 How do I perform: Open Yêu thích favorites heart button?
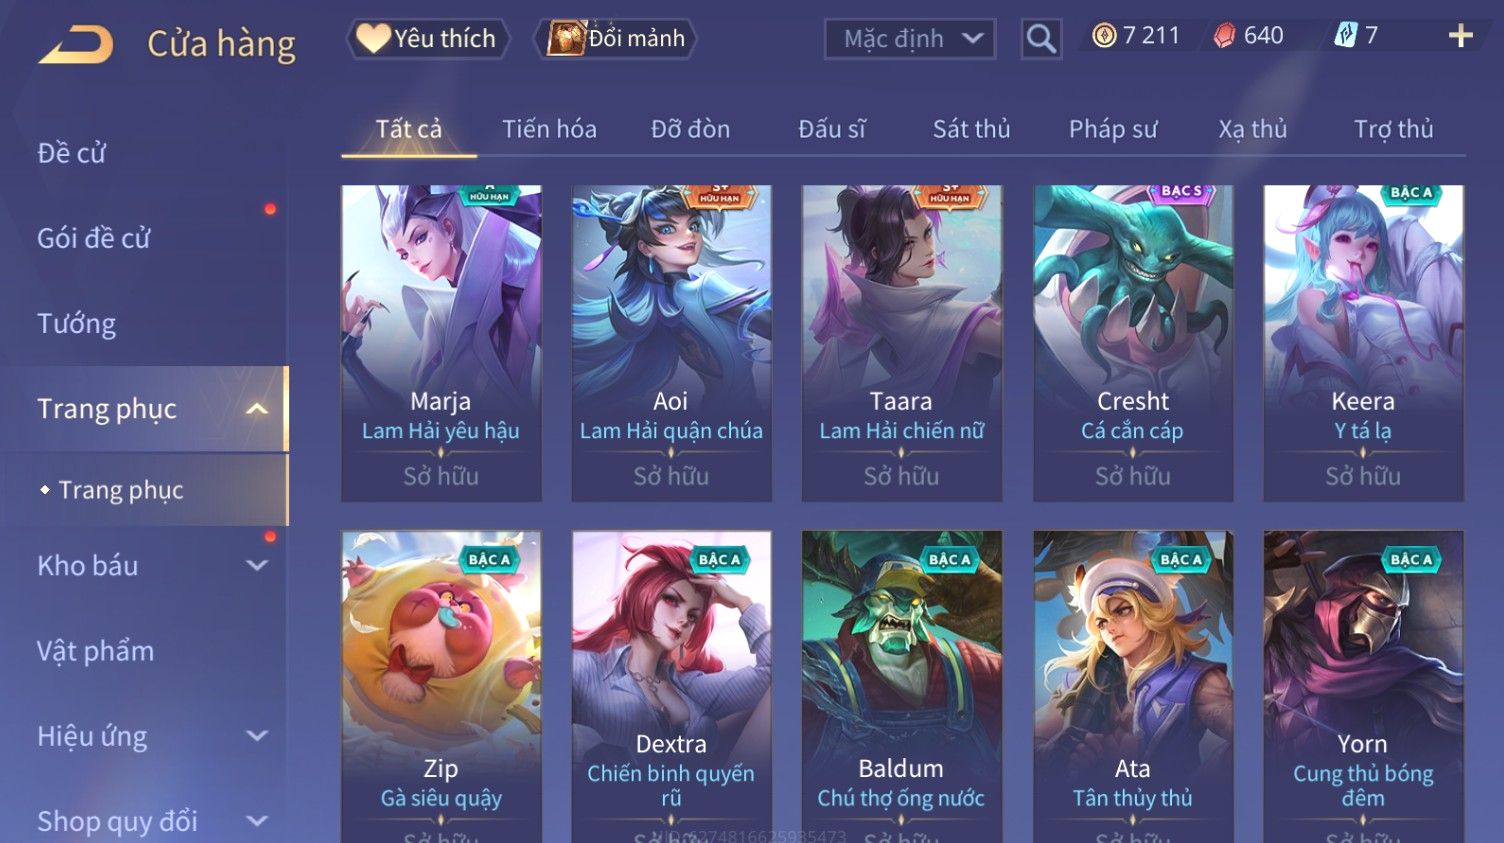coord(428,39)
